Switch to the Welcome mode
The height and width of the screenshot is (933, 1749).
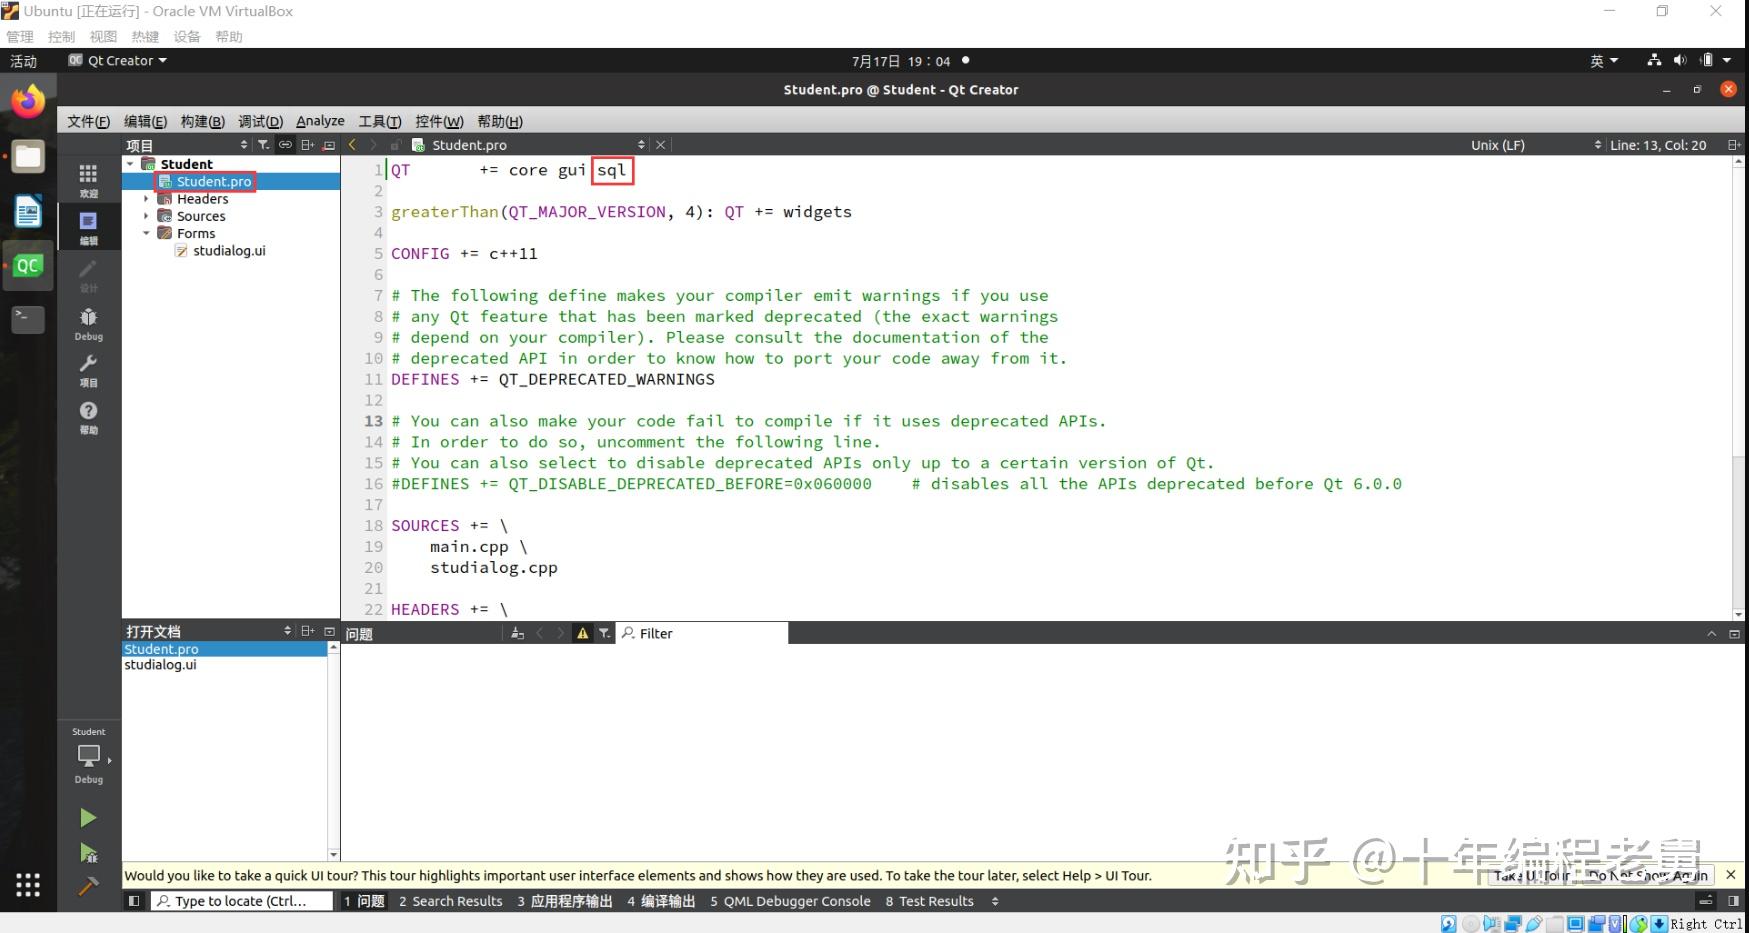coord(88,180)
